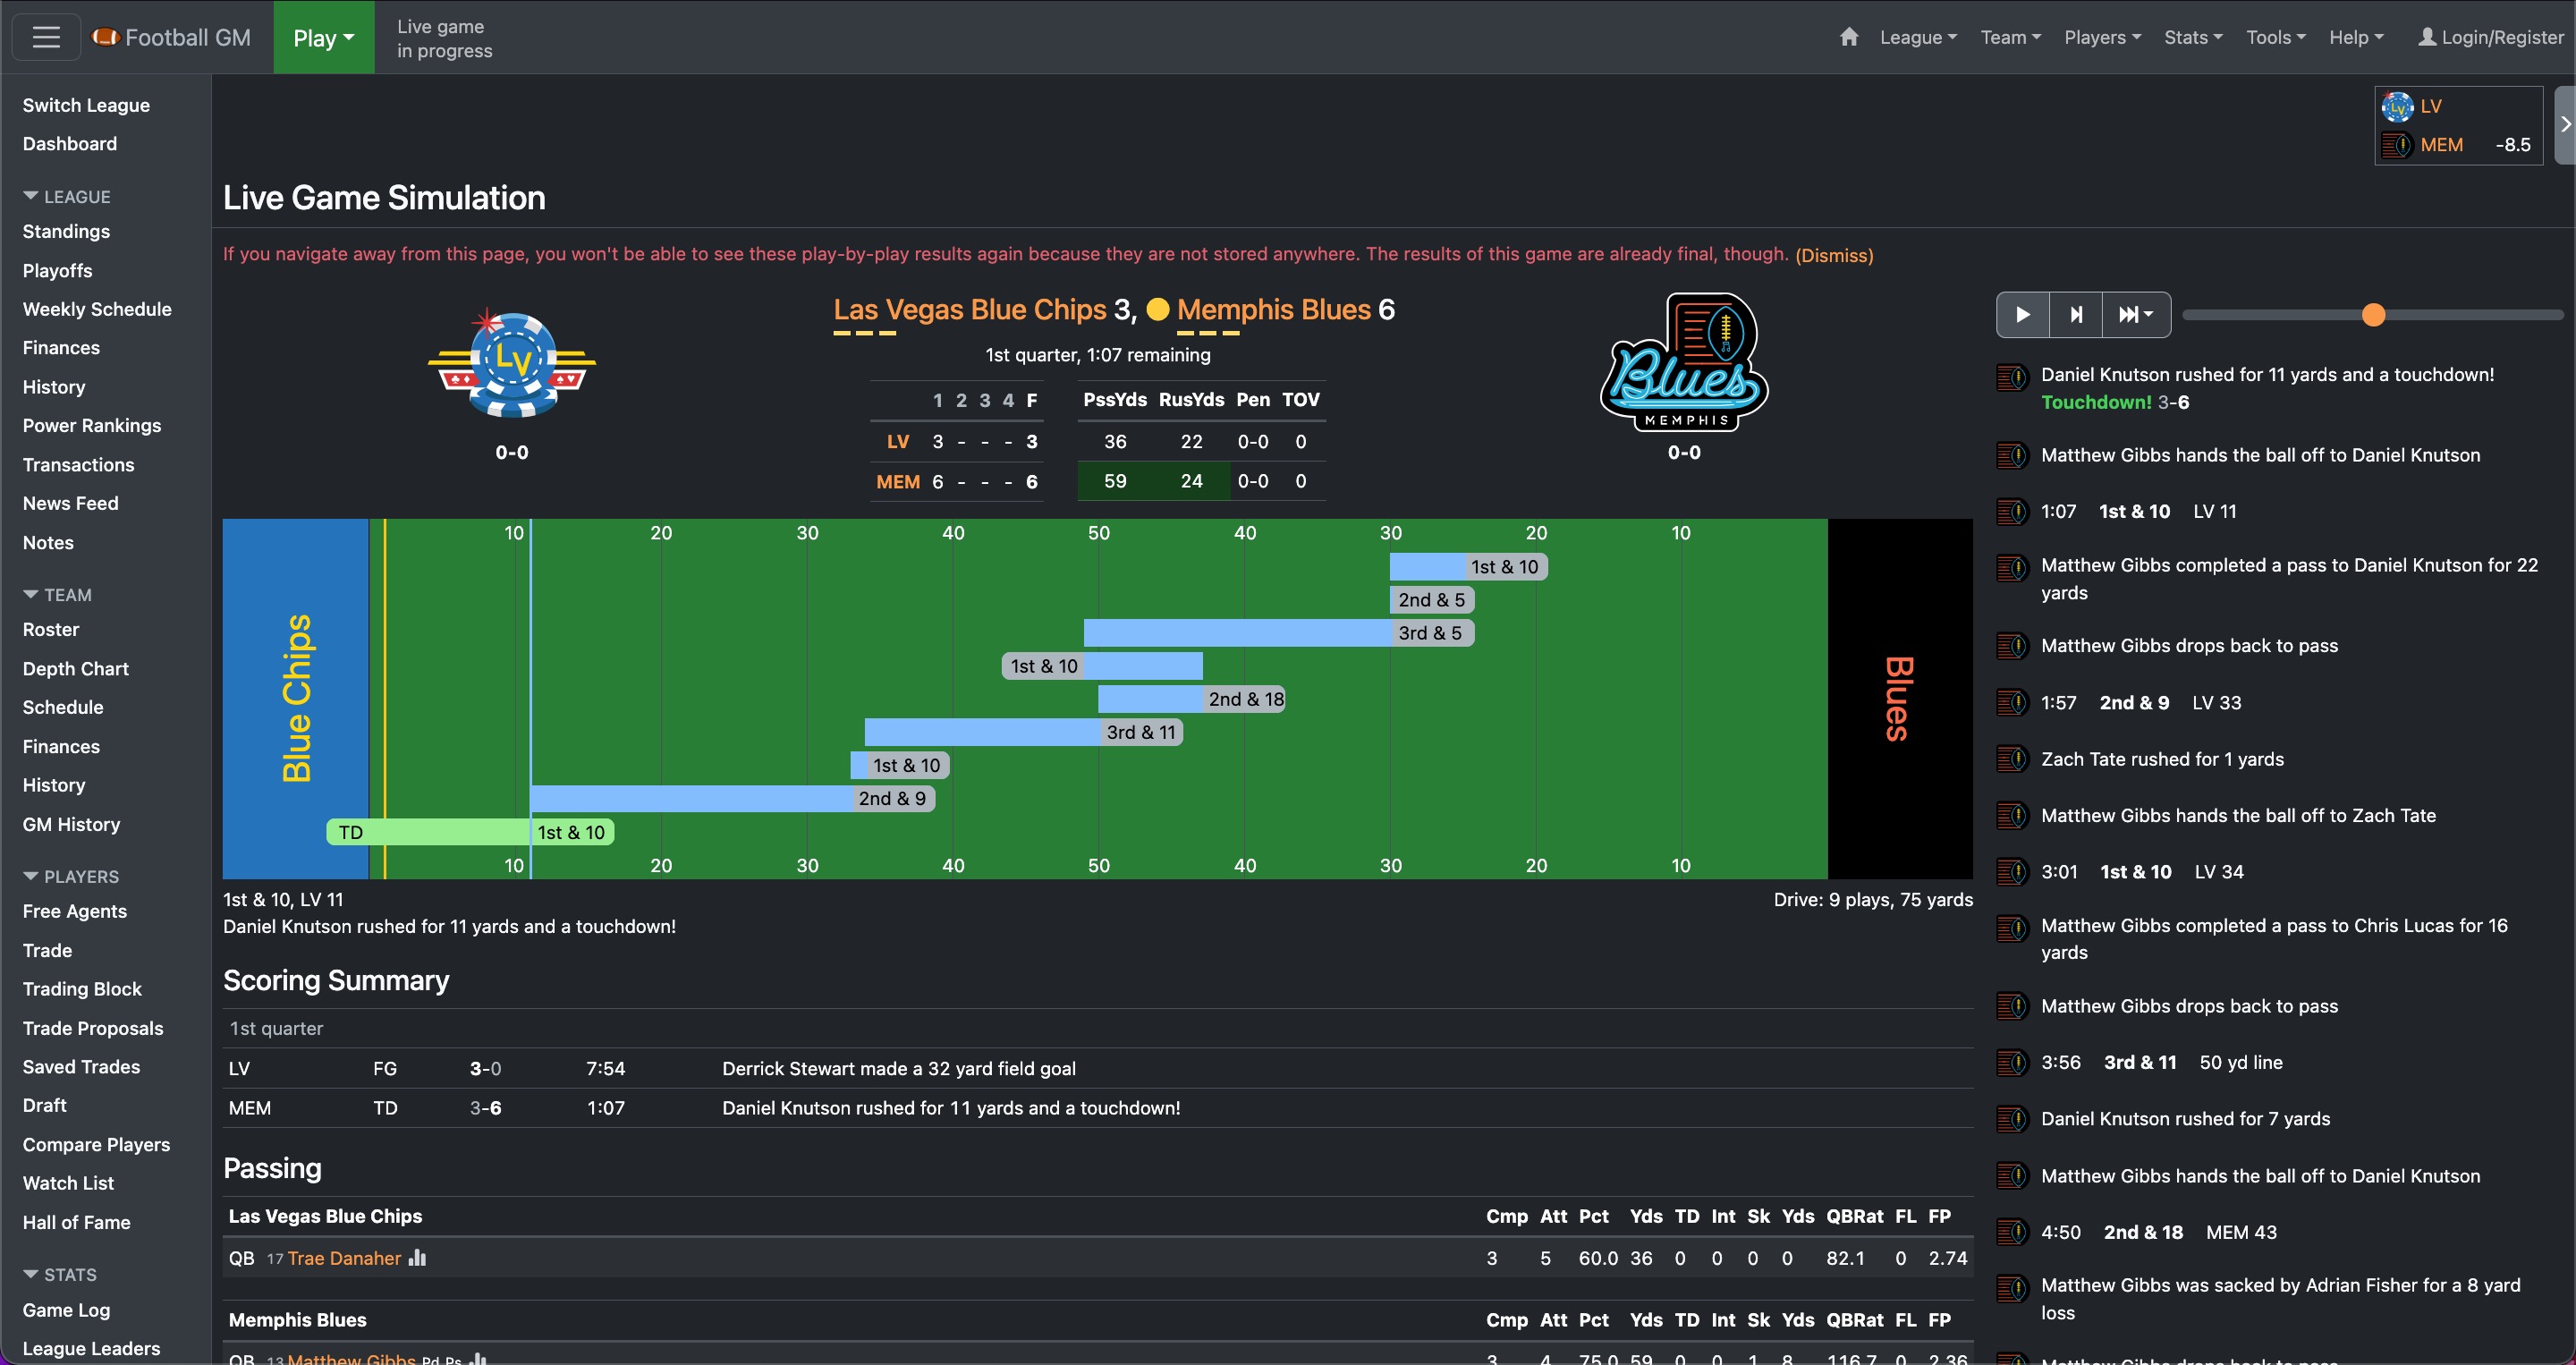Go to the Depth Chart page
This screenshot has height=1365, width=2576.
click(75, 668)
